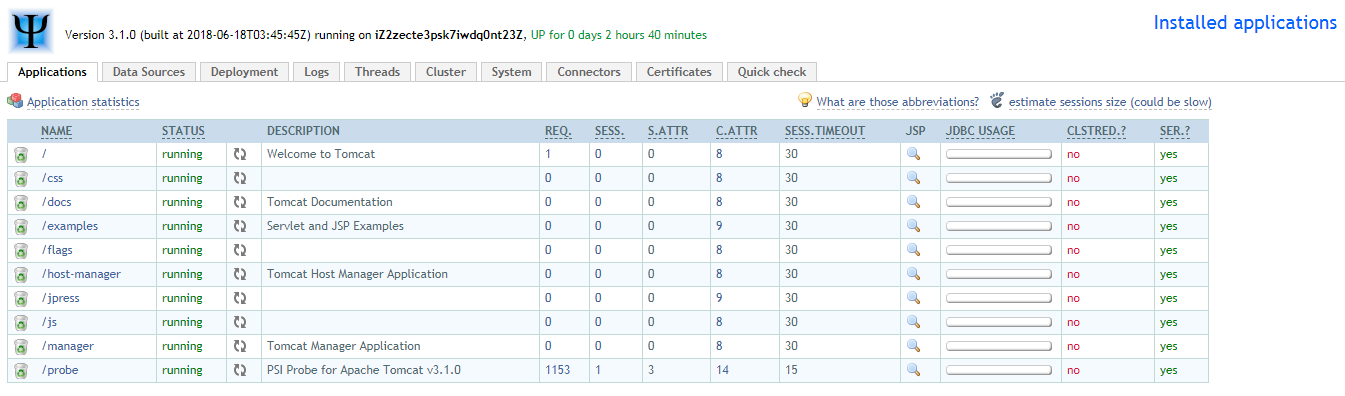Stop the /host-manager application via running status
Image resolution: width=1345 pixels, height=396 pixels.
(x=182, y=274)
